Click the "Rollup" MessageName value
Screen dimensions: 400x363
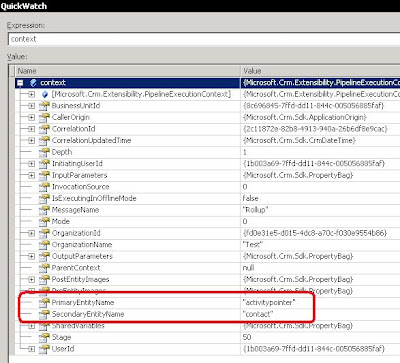(x=256, y=210)
